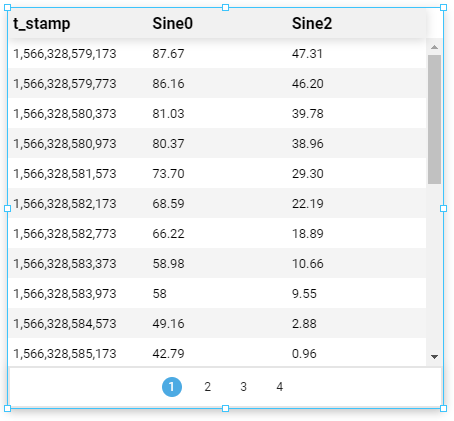Click the vertical scrollbar thumb
The width and height of the screenshot is (454, 421).
tap(434, 119)
